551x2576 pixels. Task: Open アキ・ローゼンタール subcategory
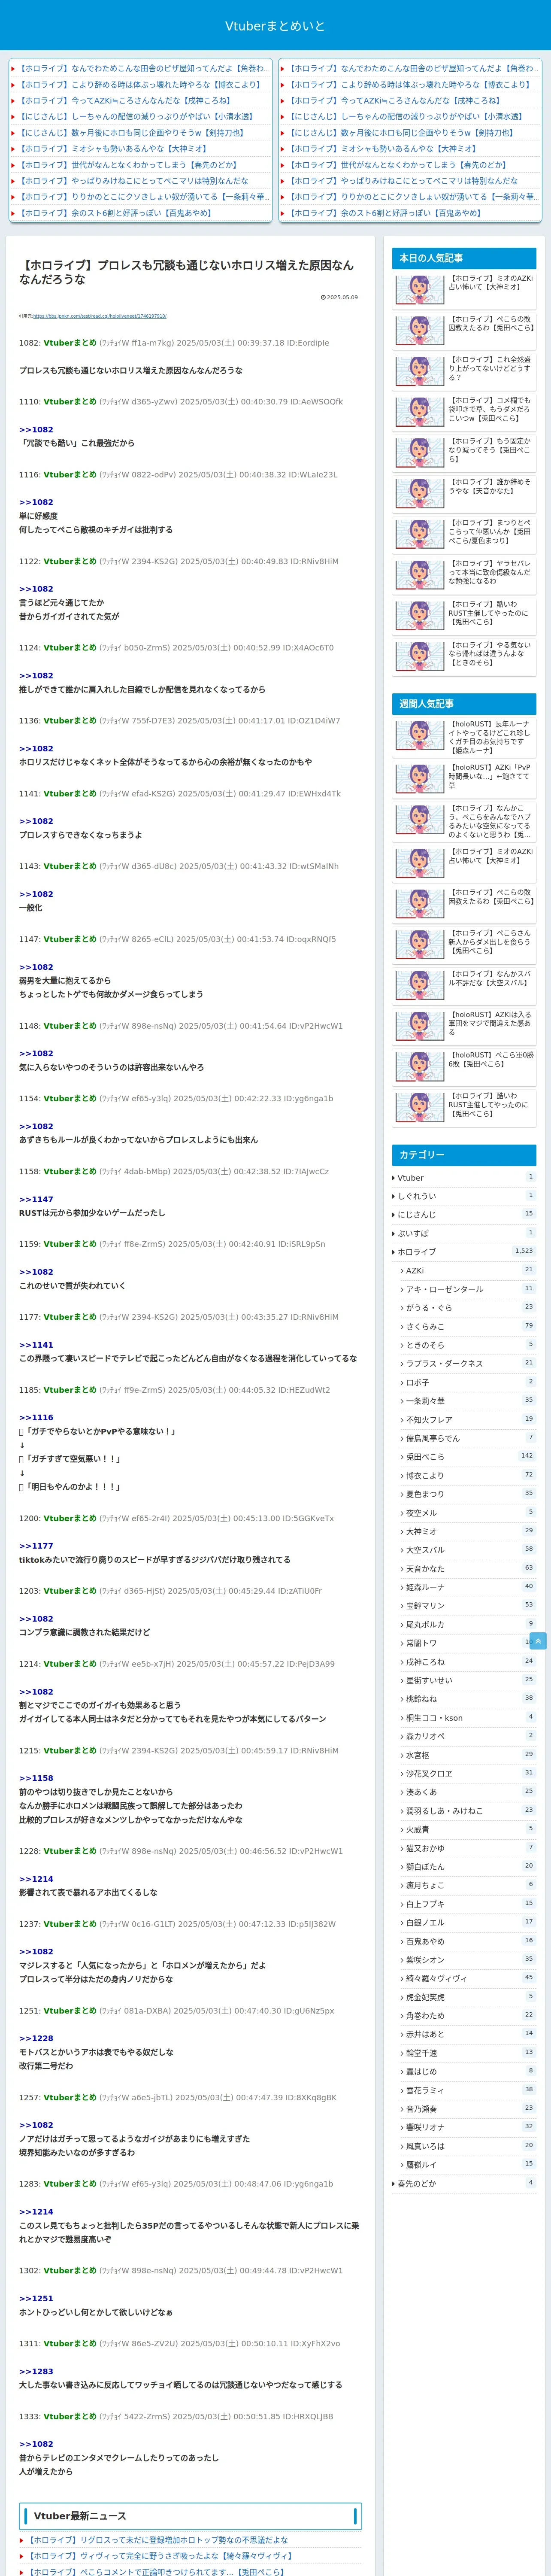click(468, 1289)
